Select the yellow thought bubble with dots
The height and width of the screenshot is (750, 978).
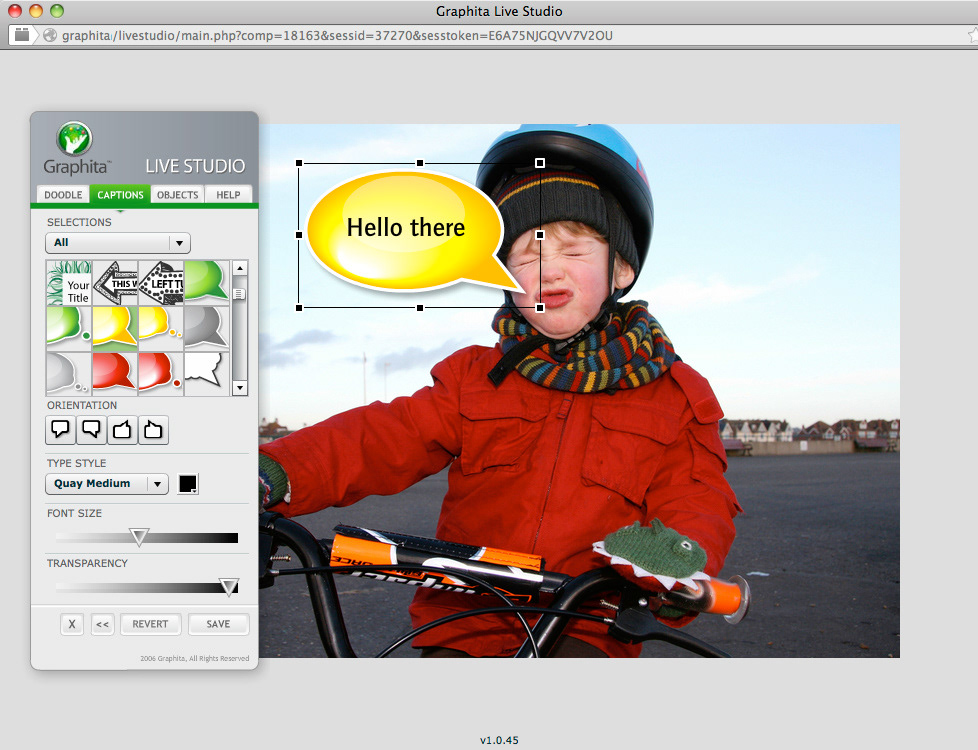161,328
